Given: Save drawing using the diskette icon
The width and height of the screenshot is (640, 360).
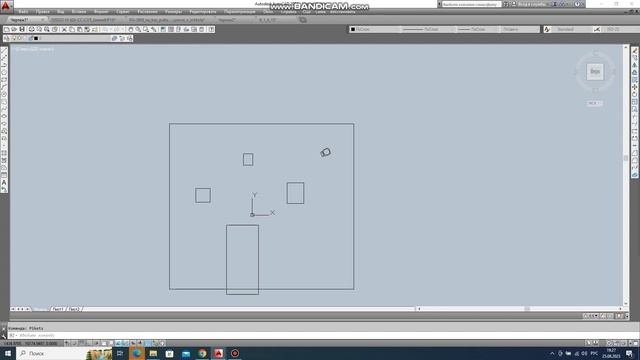Looking at the screenshot, I should (x=22, y=29).
